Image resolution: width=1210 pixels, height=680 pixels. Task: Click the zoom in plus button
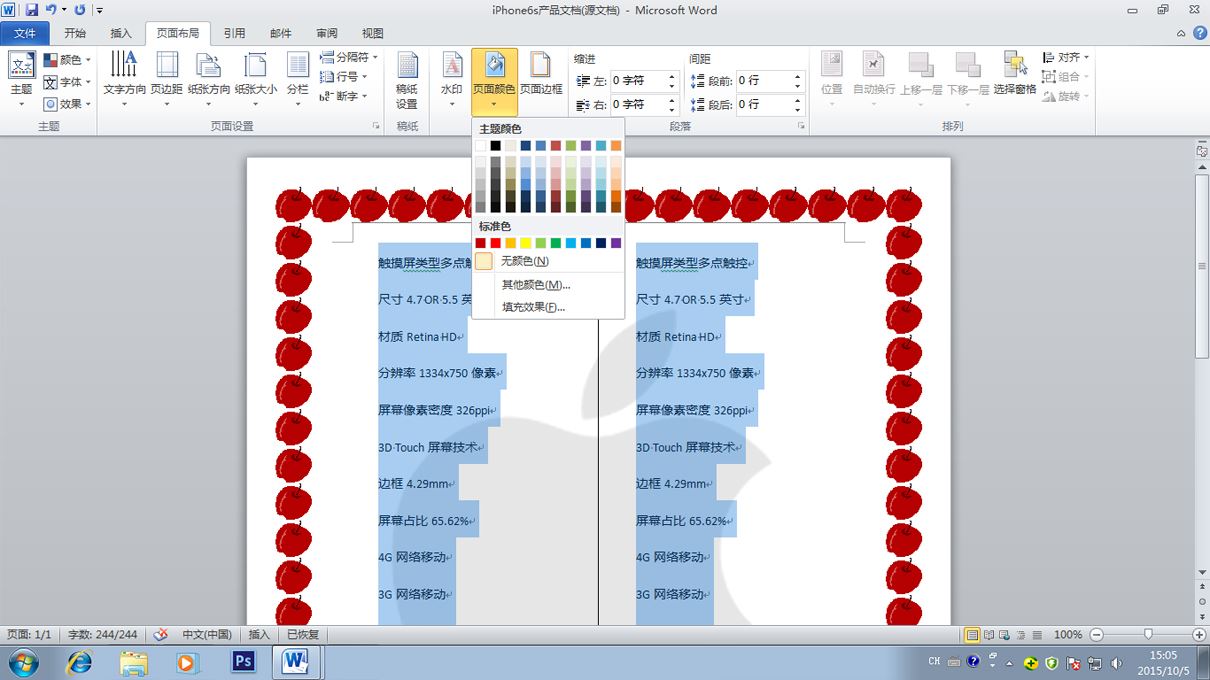tap(1199, 635)
